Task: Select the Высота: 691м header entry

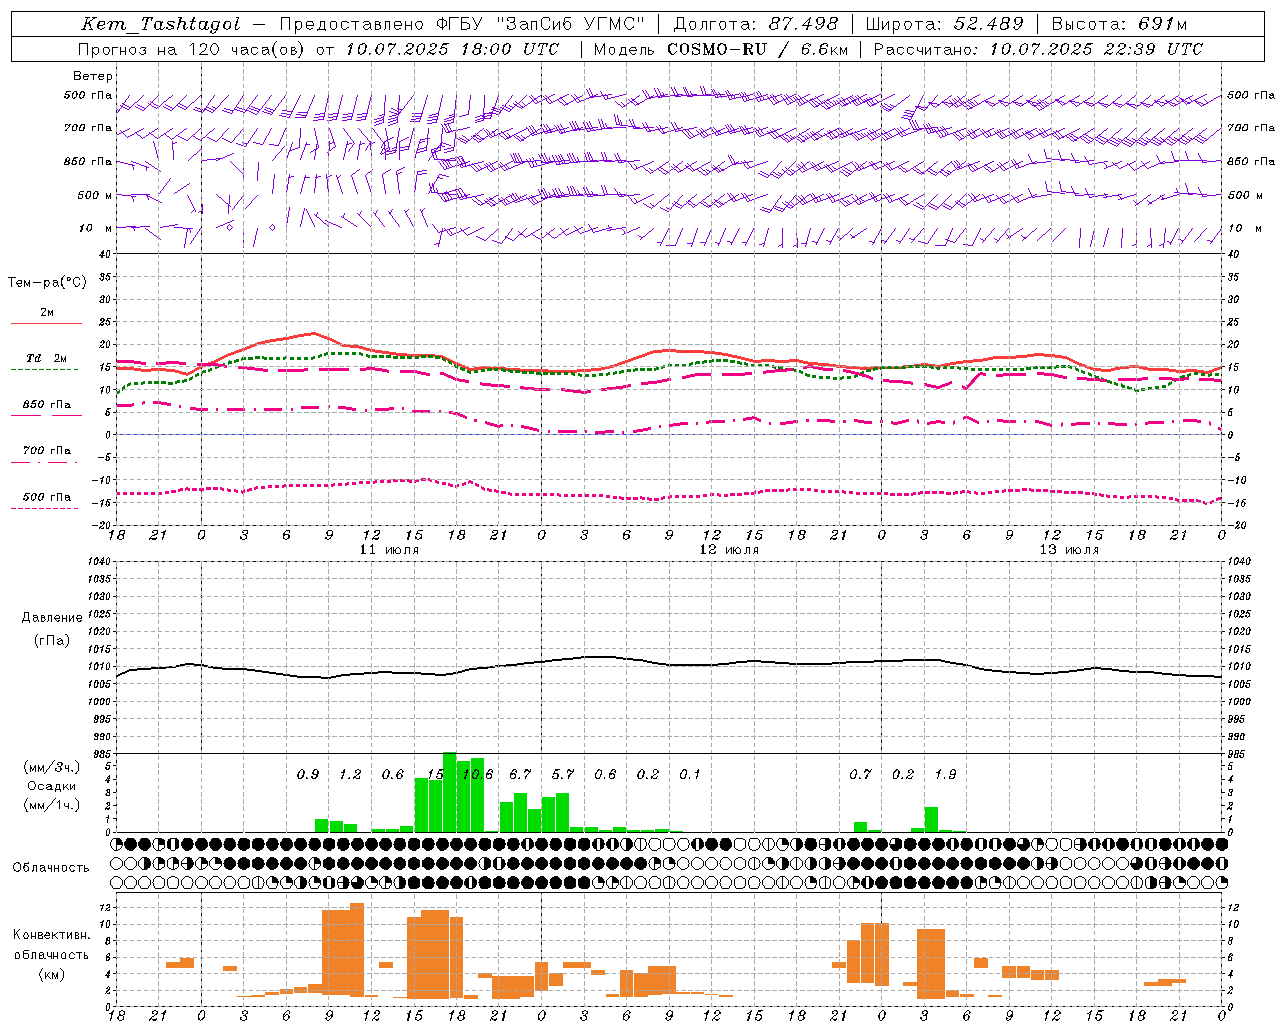Action: [1119, 24]
